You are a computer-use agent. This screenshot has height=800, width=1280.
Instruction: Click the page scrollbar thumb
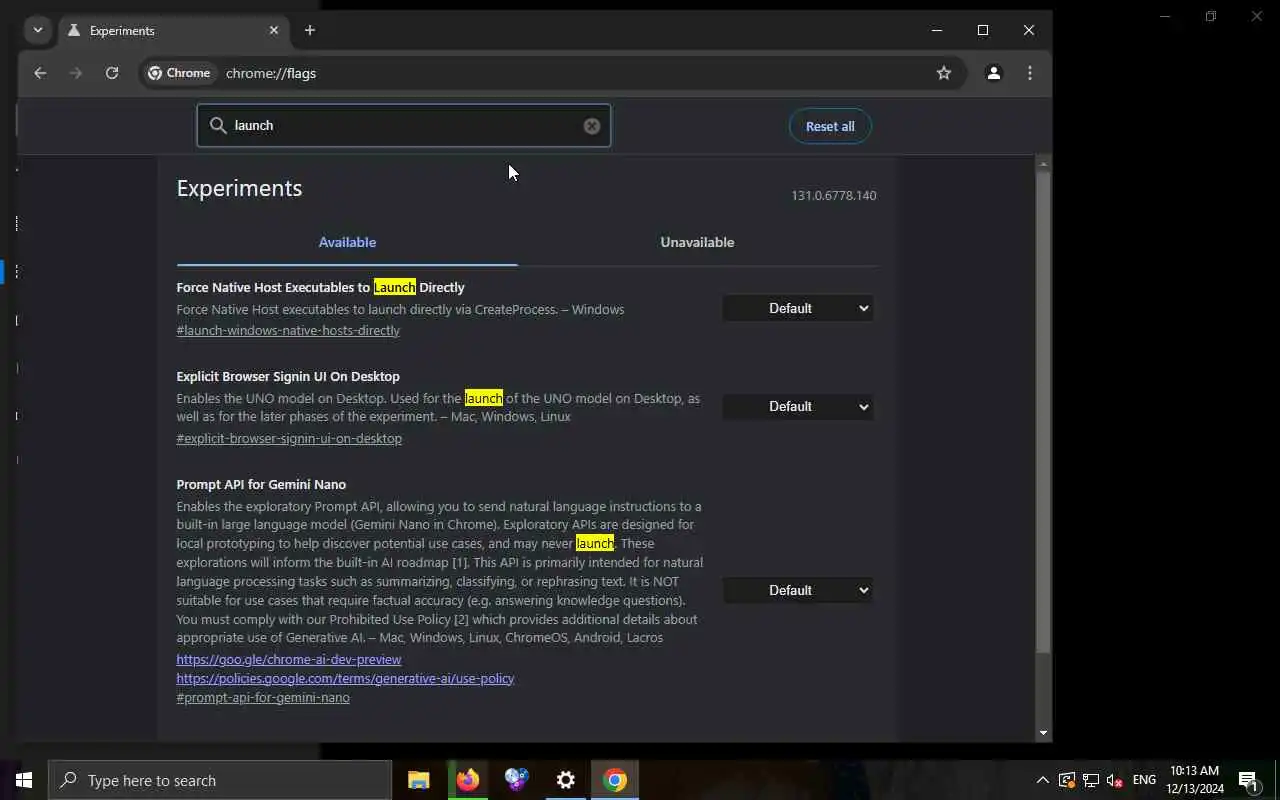click(x=1043, y=412)
